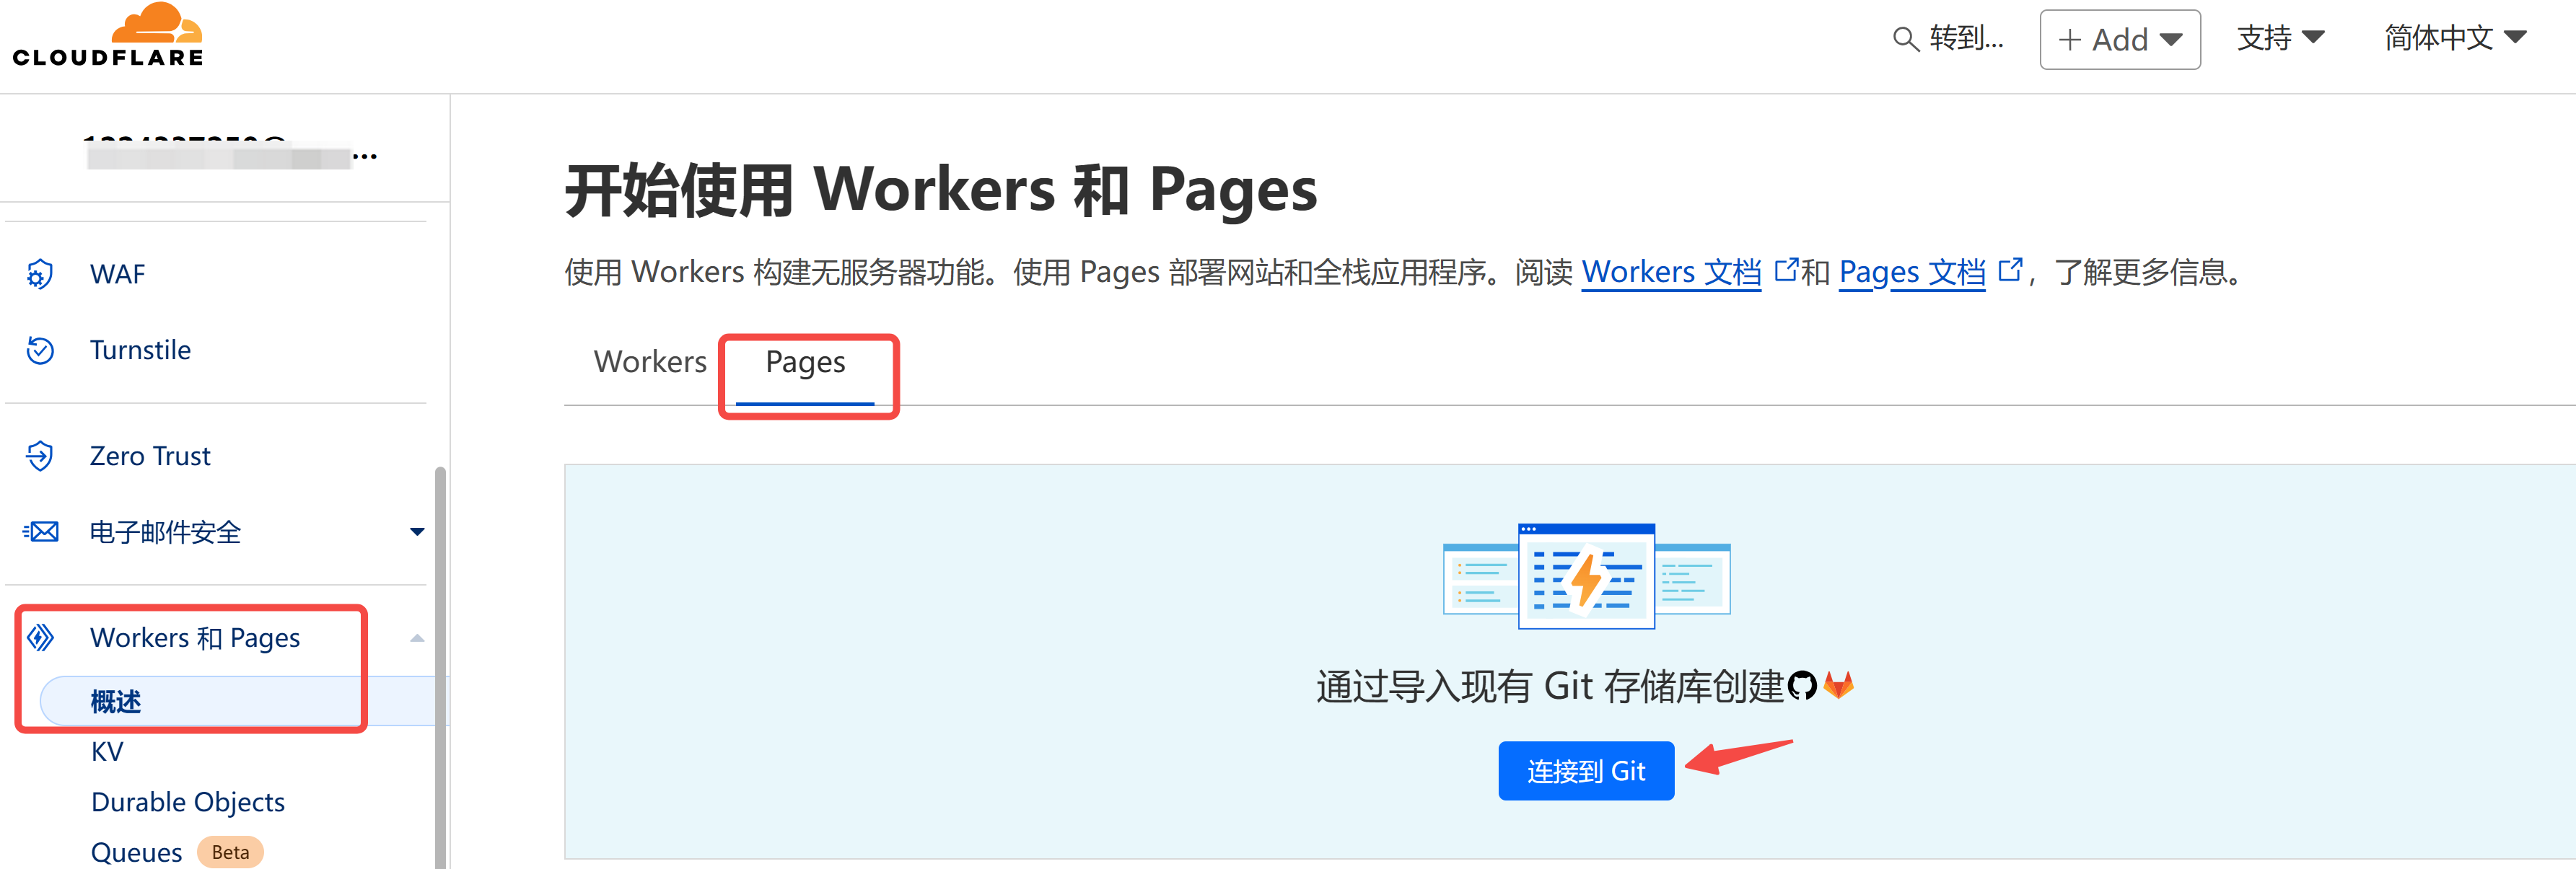Click the Cloudflare logo
The width and height of the screenshot is (2576, 869).
pyautogui.click(x=108, y=36)
